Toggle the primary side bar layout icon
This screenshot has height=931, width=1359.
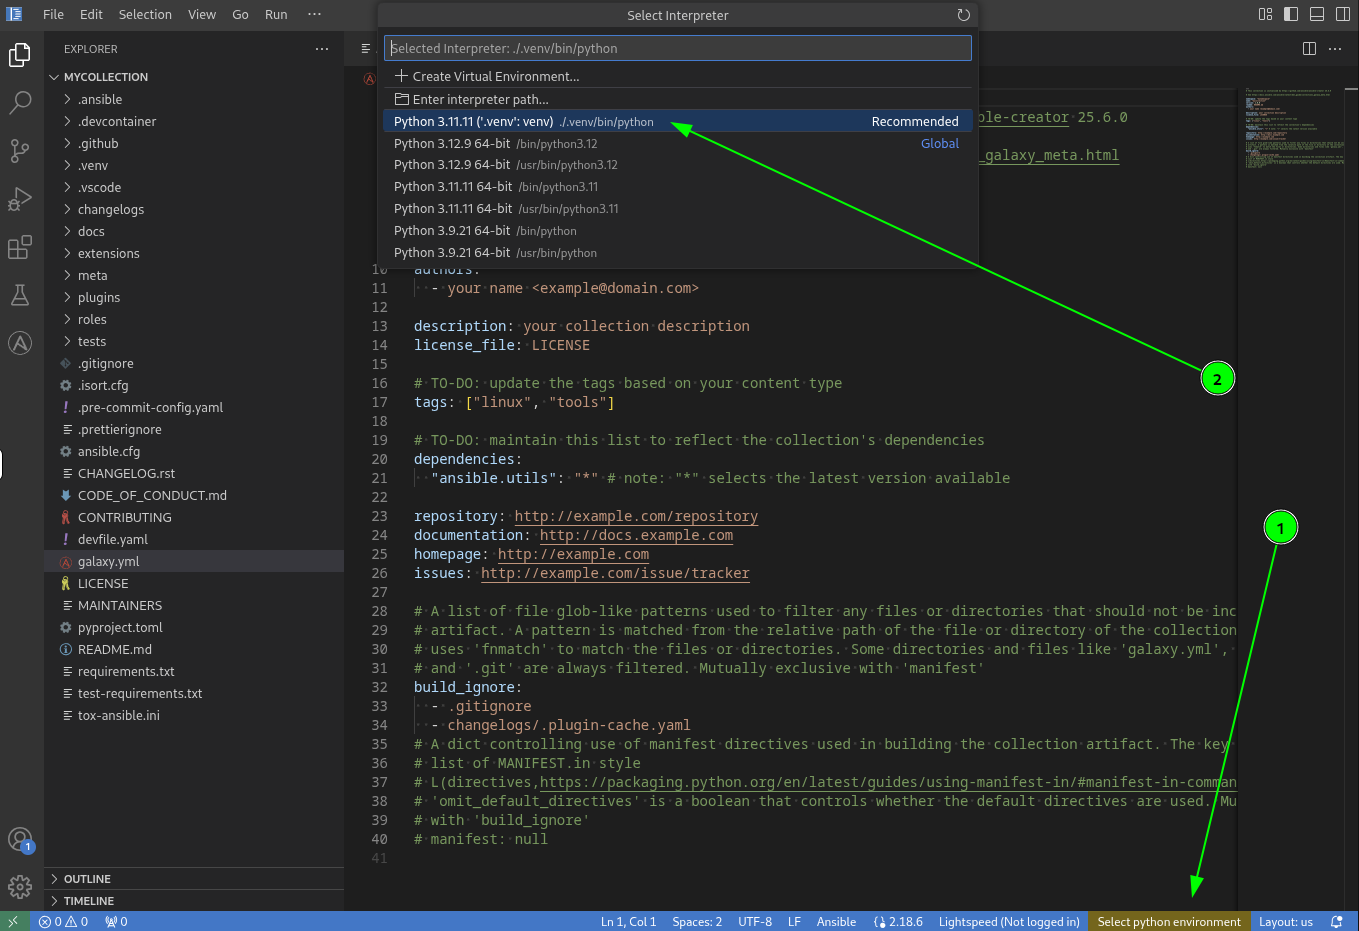click(1291, 14)
